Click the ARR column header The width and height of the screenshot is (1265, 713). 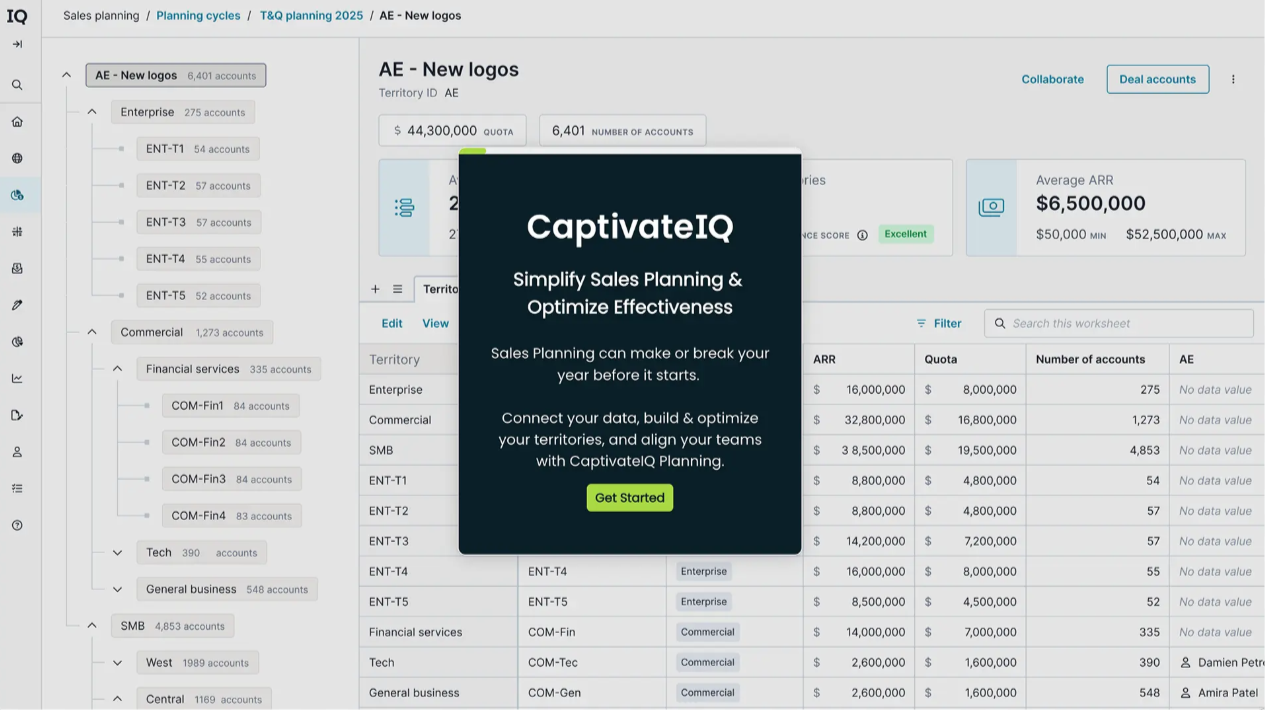[858, 359]
